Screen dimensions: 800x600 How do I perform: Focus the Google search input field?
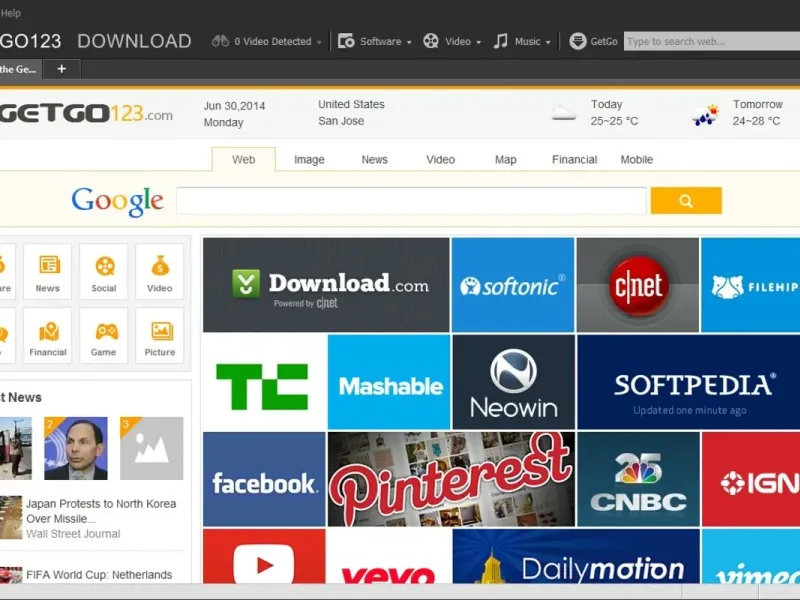[x=411, y=201]
